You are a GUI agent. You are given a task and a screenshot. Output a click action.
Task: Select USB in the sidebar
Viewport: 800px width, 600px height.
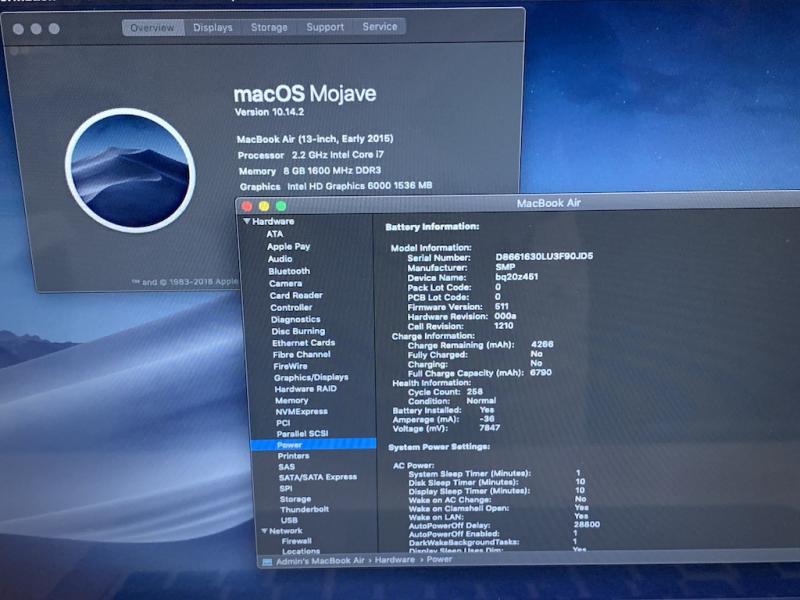click(x=289, y=520)
